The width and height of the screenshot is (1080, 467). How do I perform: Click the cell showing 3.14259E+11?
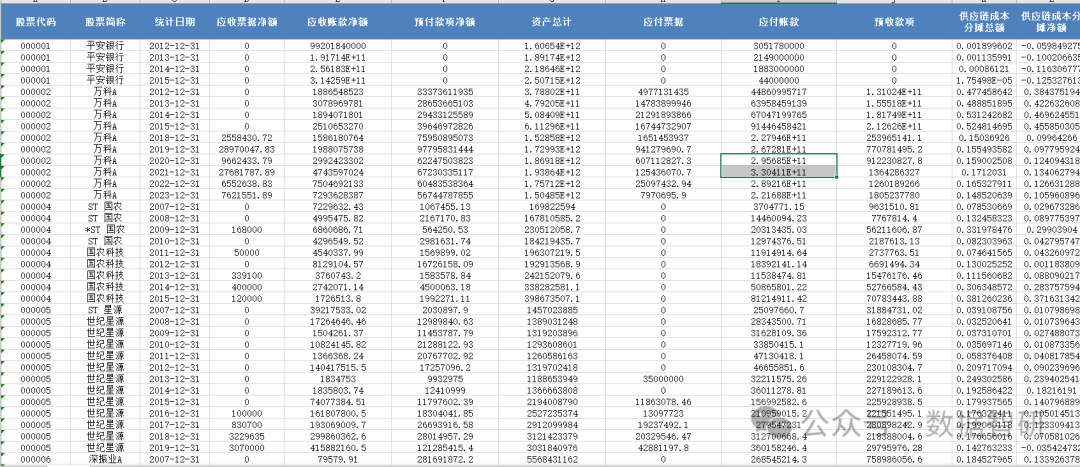(338, 81)
